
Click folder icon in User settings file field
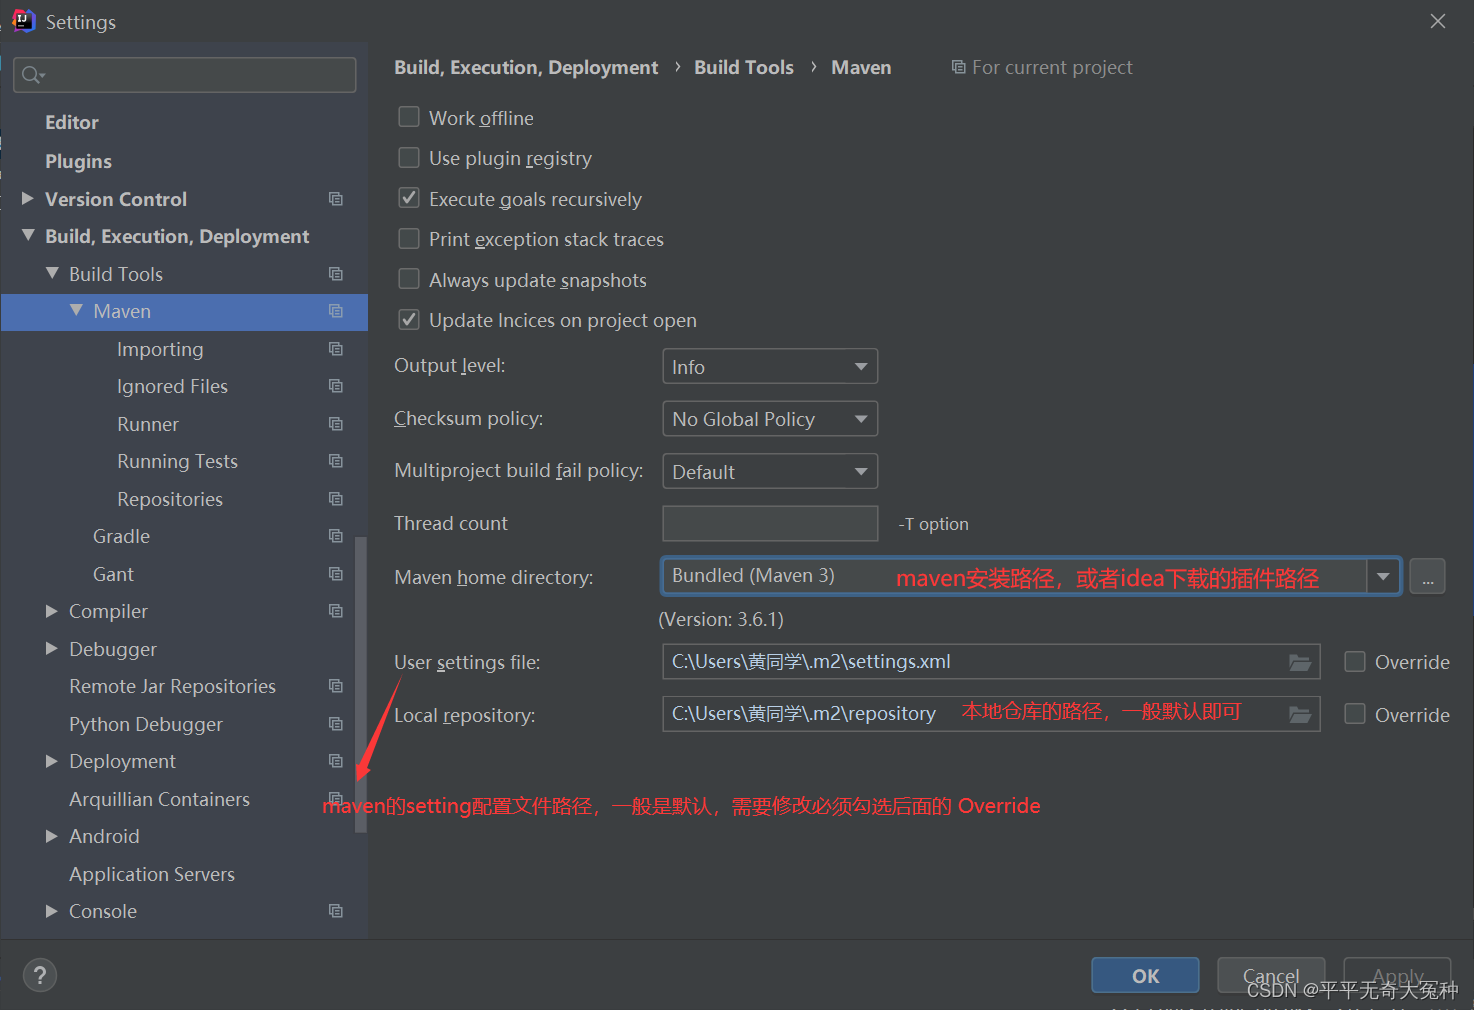click(1300, 662)
